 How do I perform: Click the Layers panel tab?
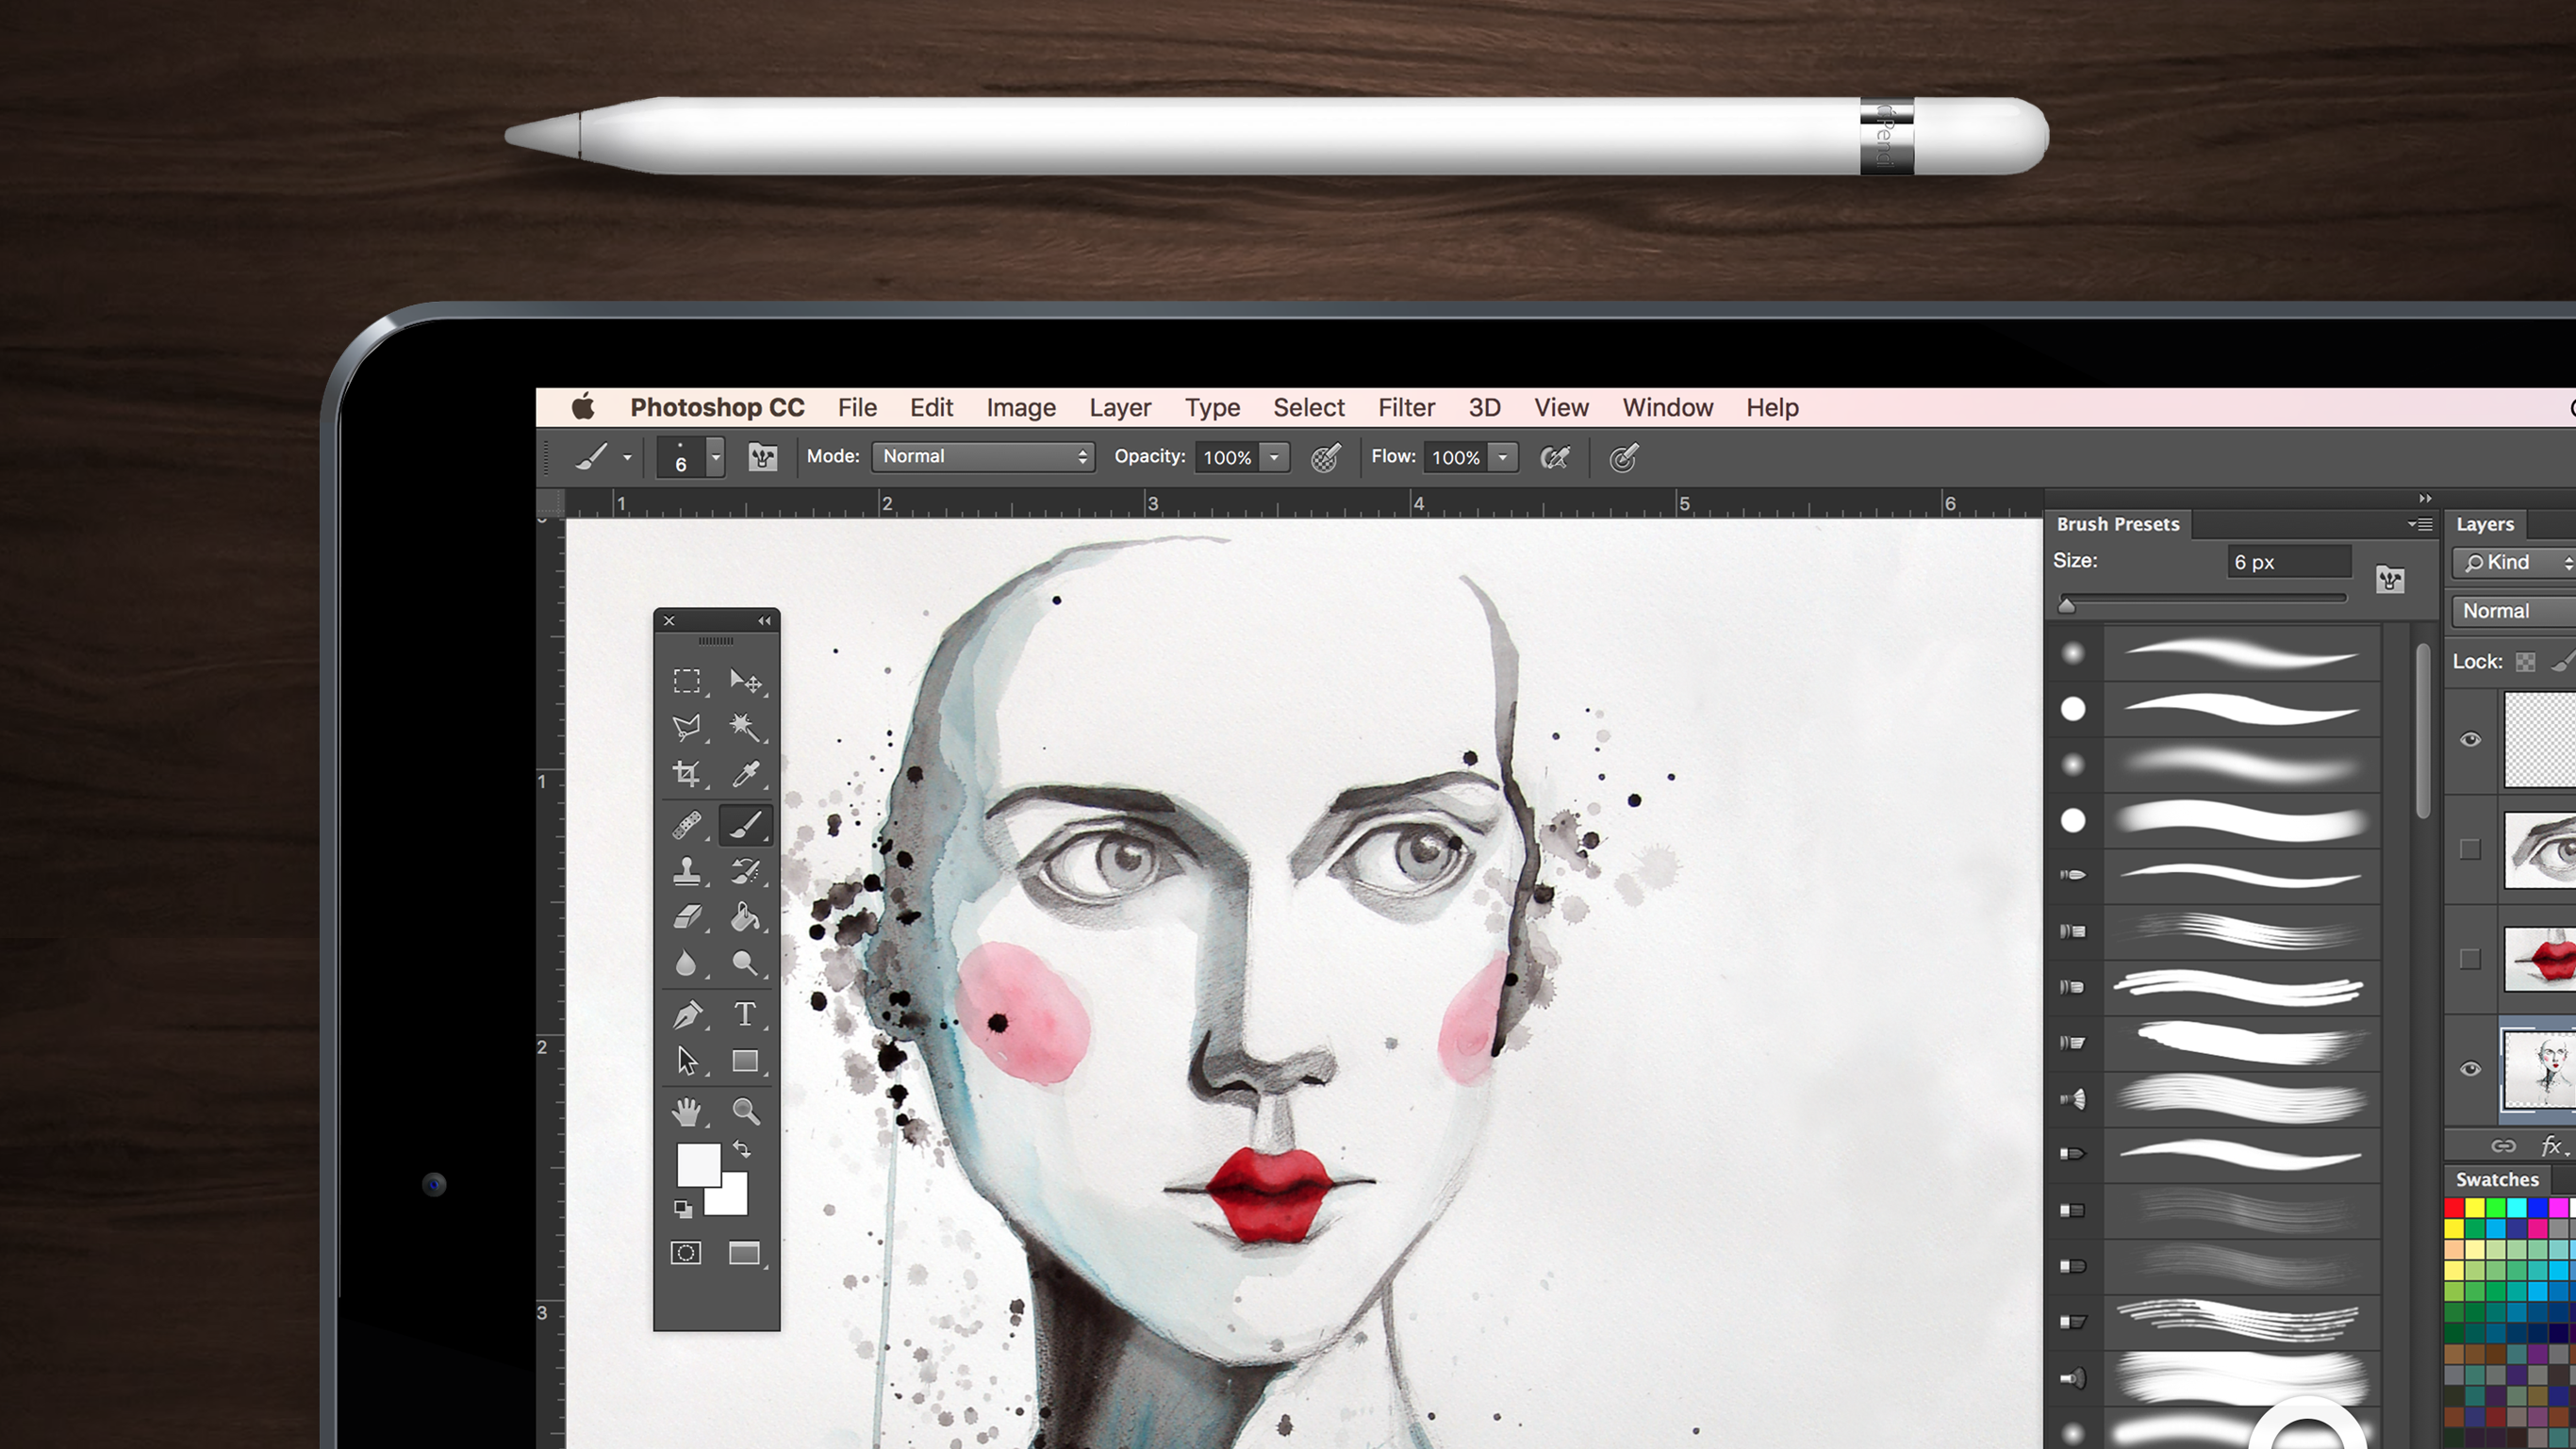[2487, 523]
